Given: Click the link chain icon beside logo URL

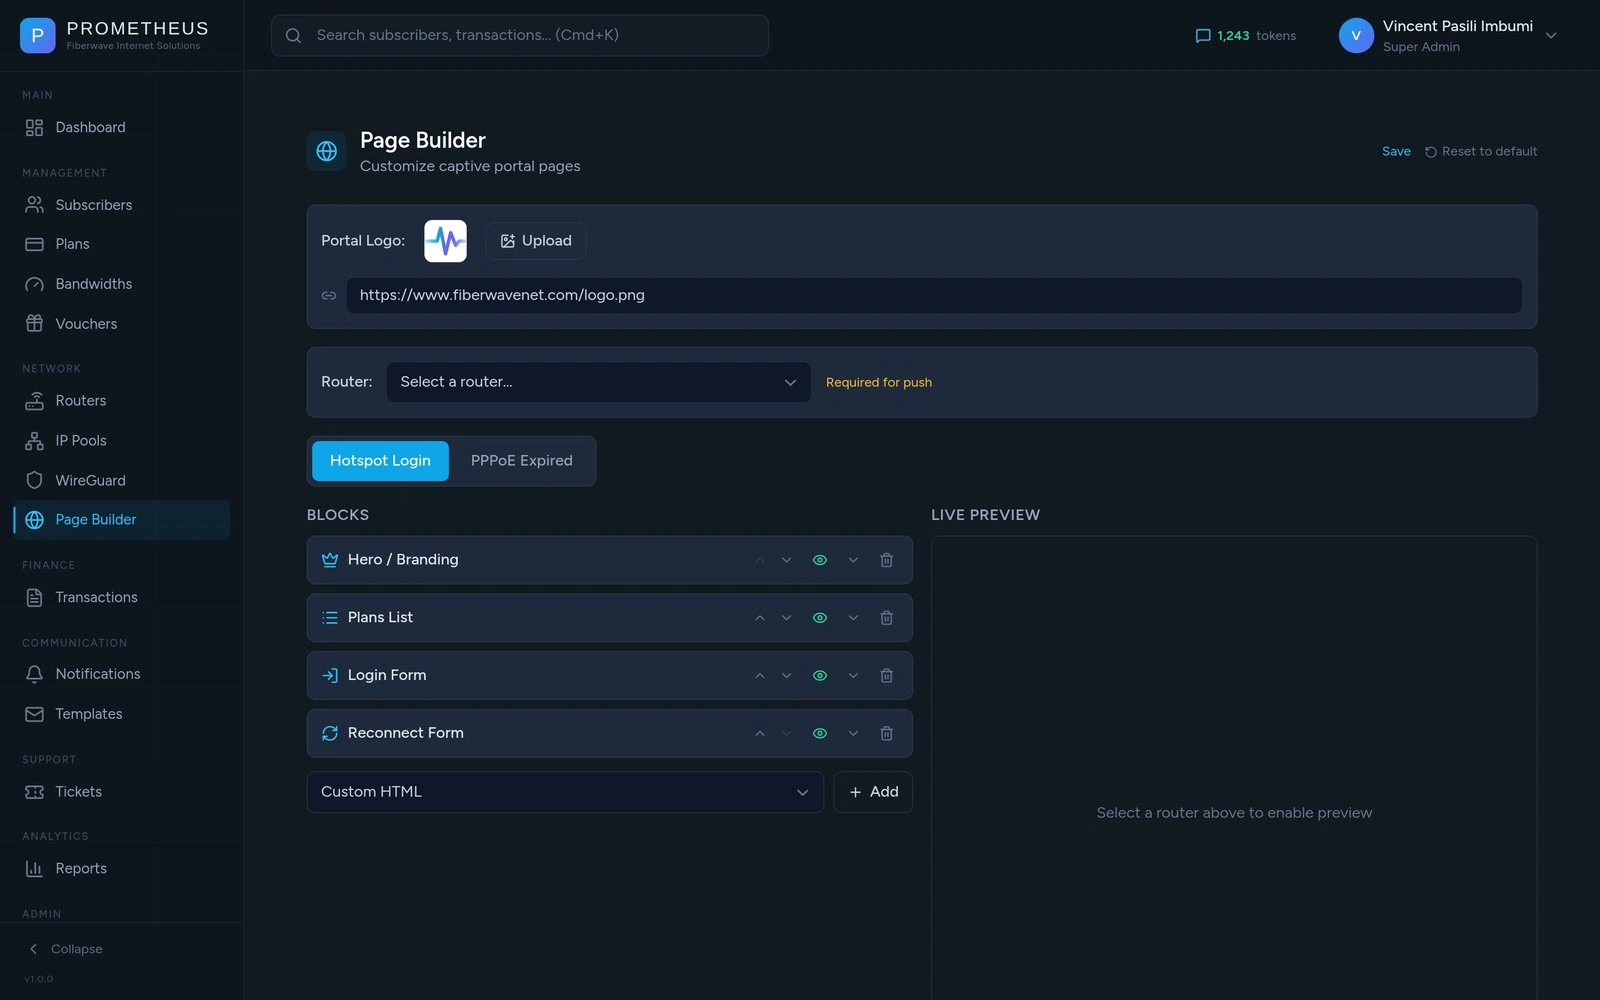Looking at the screenshot, I should 328,295.
